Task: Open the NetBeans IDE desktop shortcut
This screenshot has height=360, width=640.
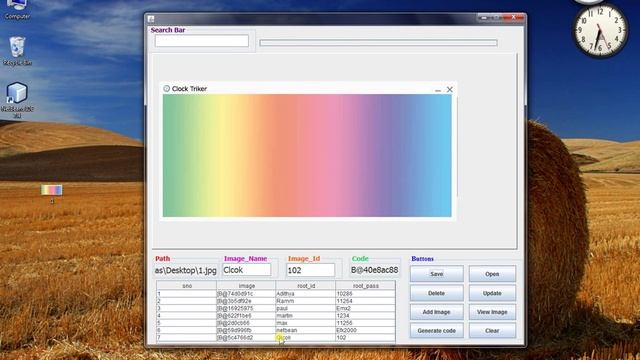Action: [x=17, y=100]
